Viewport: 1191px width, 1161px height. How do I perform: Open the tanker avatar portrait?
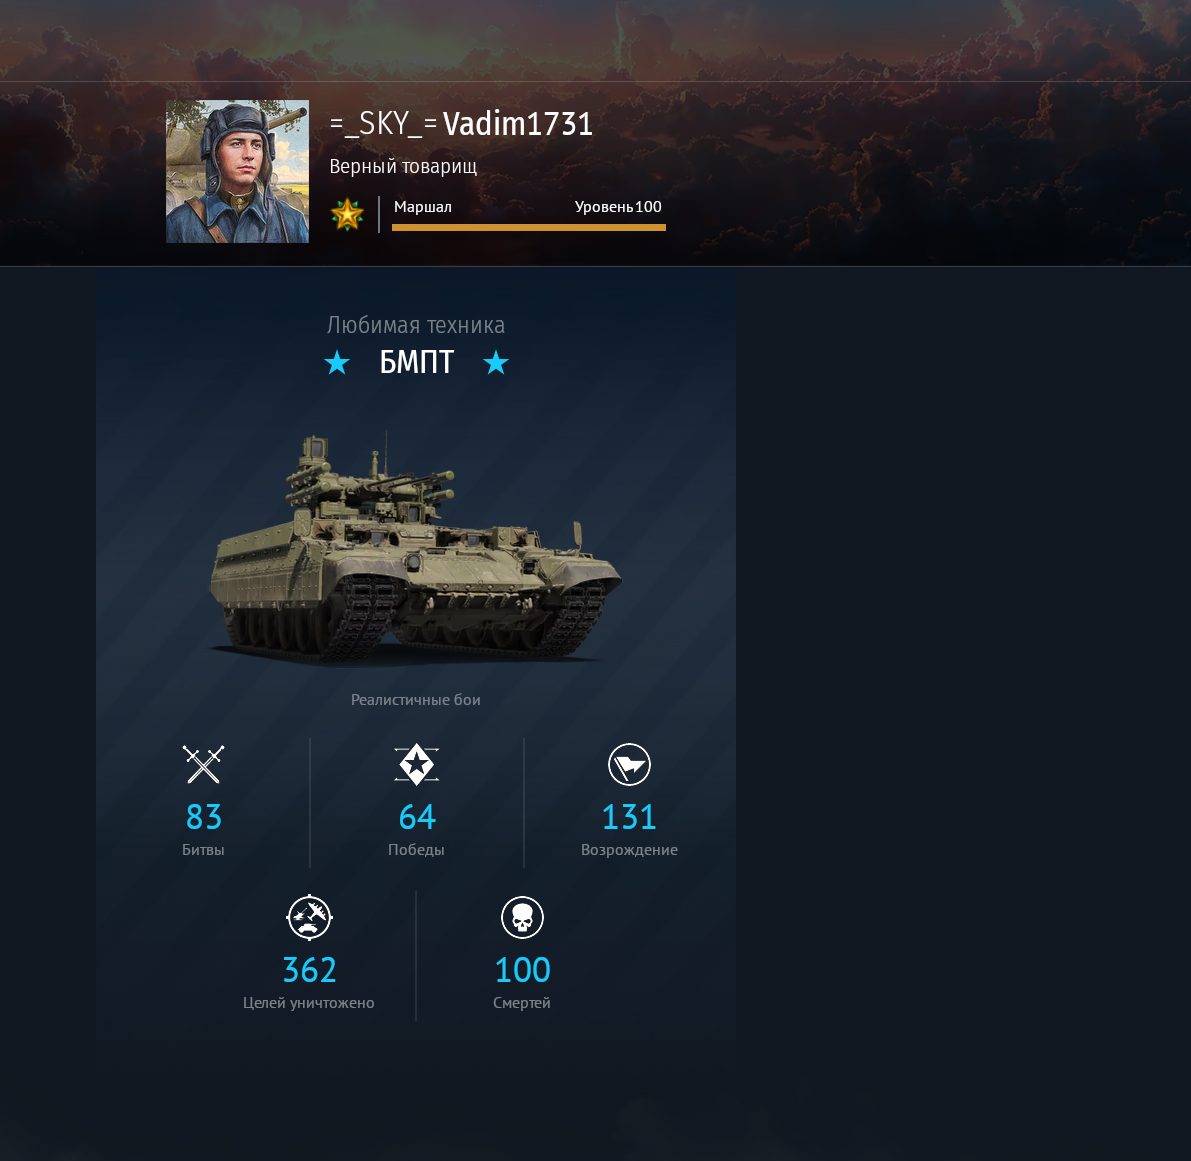coord(238,172)
